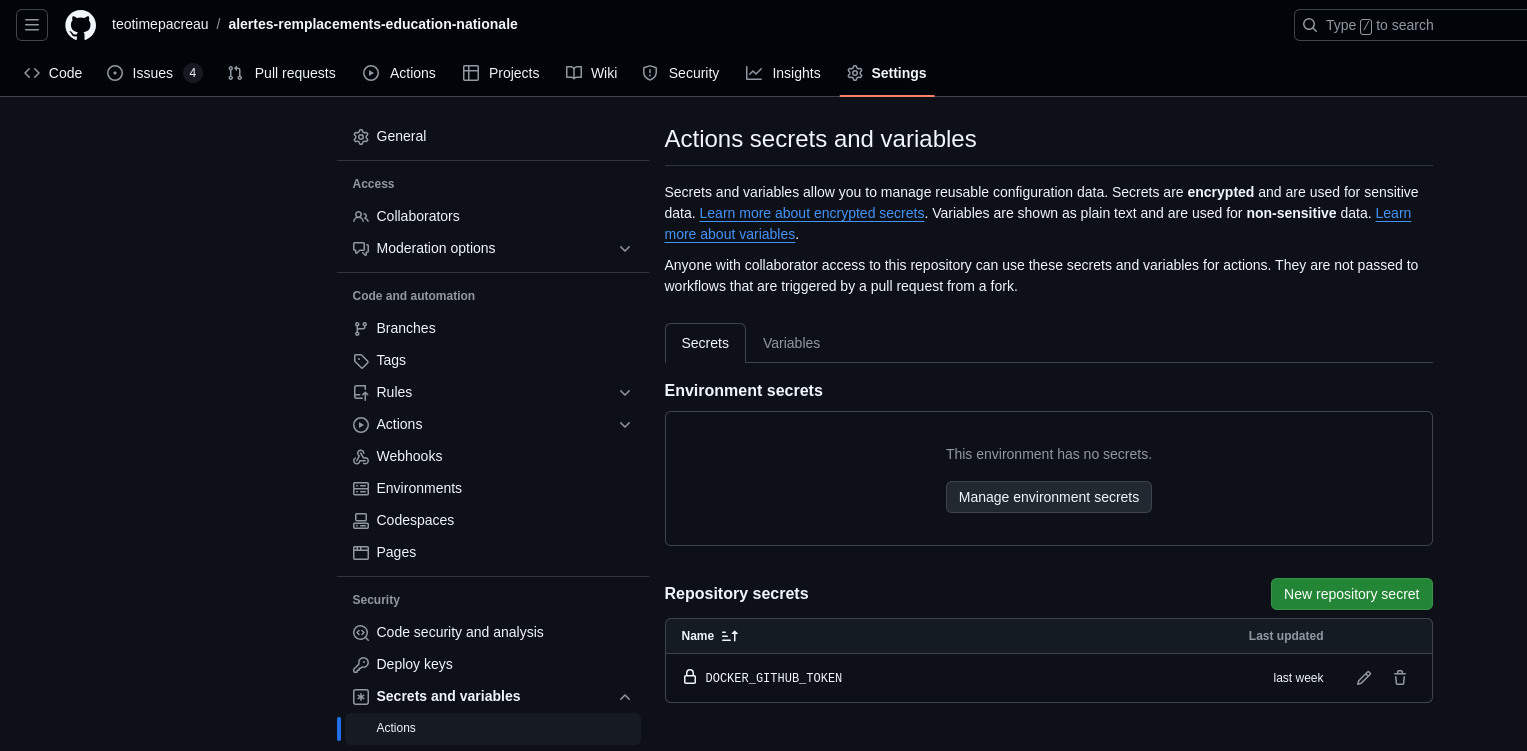Expand the sidebar Actions section chevron
Screen dimensions: 1527x751
coord(625,424)
